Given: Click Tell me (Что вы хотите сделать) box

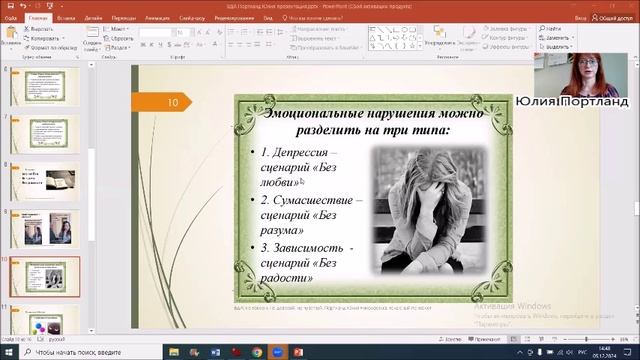Looking at the screenshot, I should point(313,18).
